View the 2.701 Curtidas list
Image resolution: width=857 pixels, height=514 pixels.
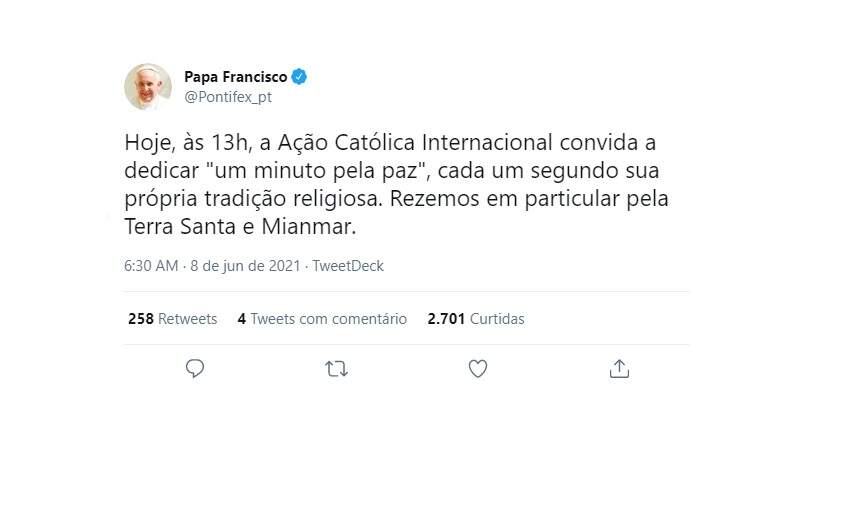point(475,319)
